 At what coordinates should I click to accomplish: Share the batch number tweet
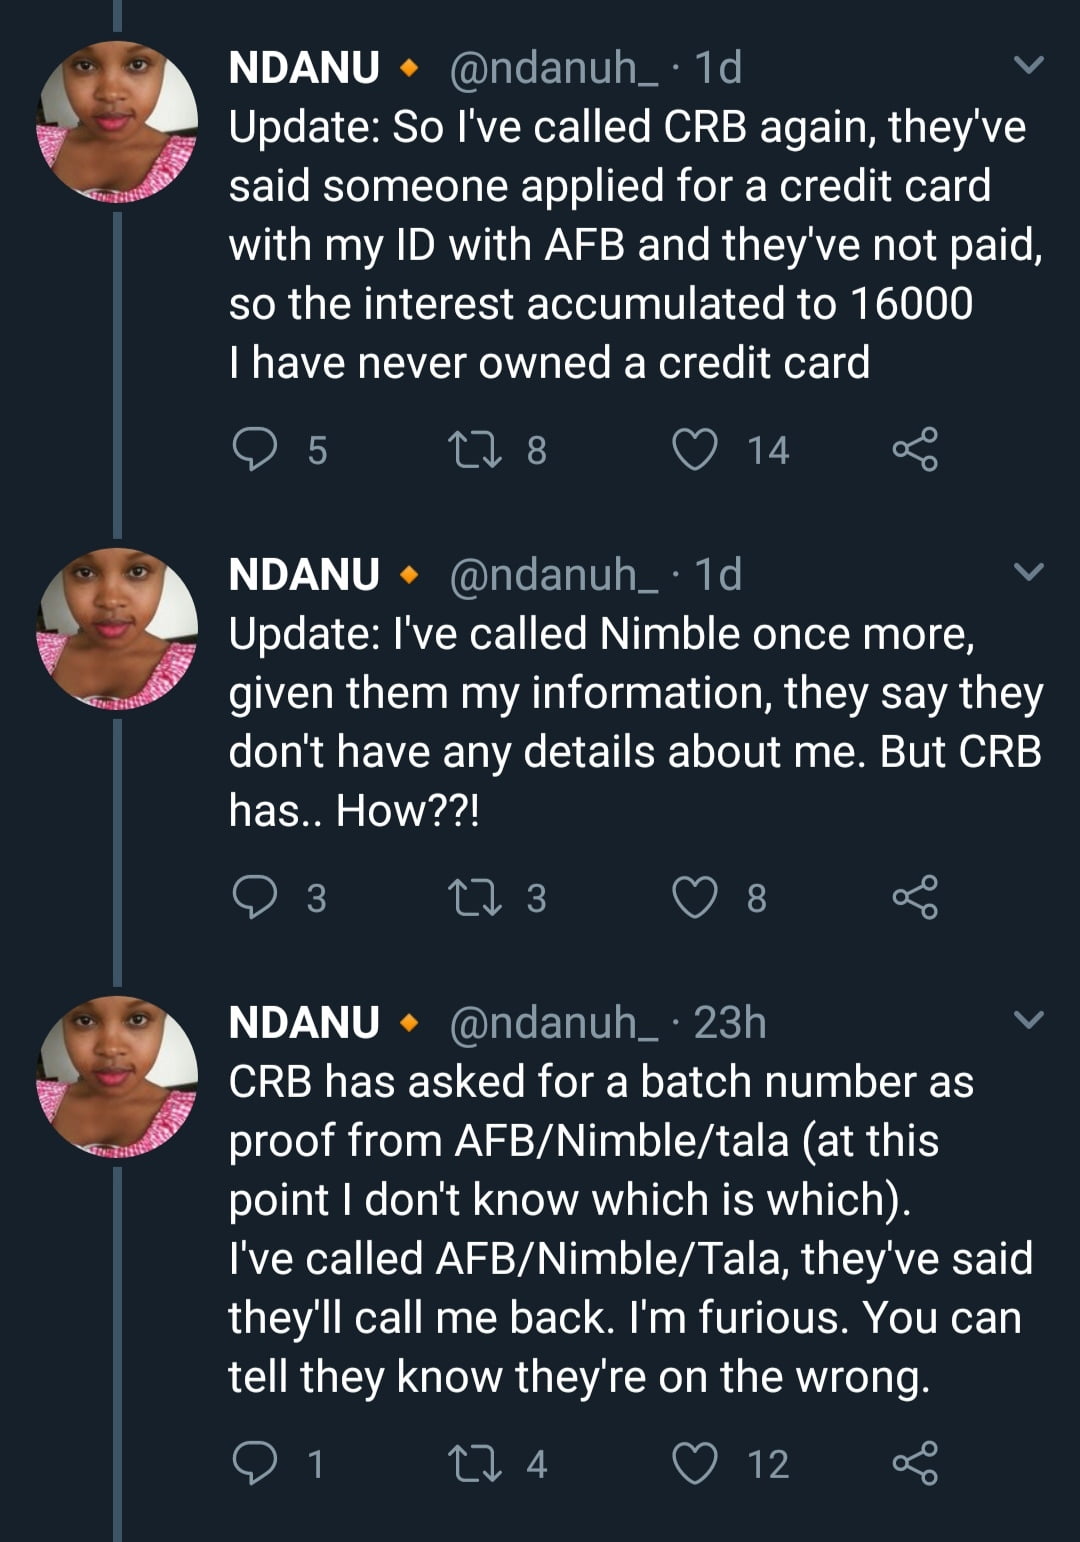click(x=915, y=1463)
